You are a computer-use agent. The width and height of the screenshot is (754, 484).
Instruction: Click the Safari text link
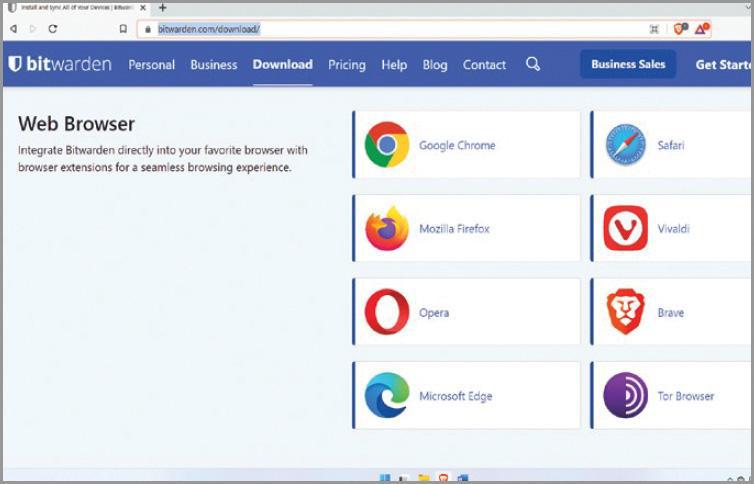[671, 145]
